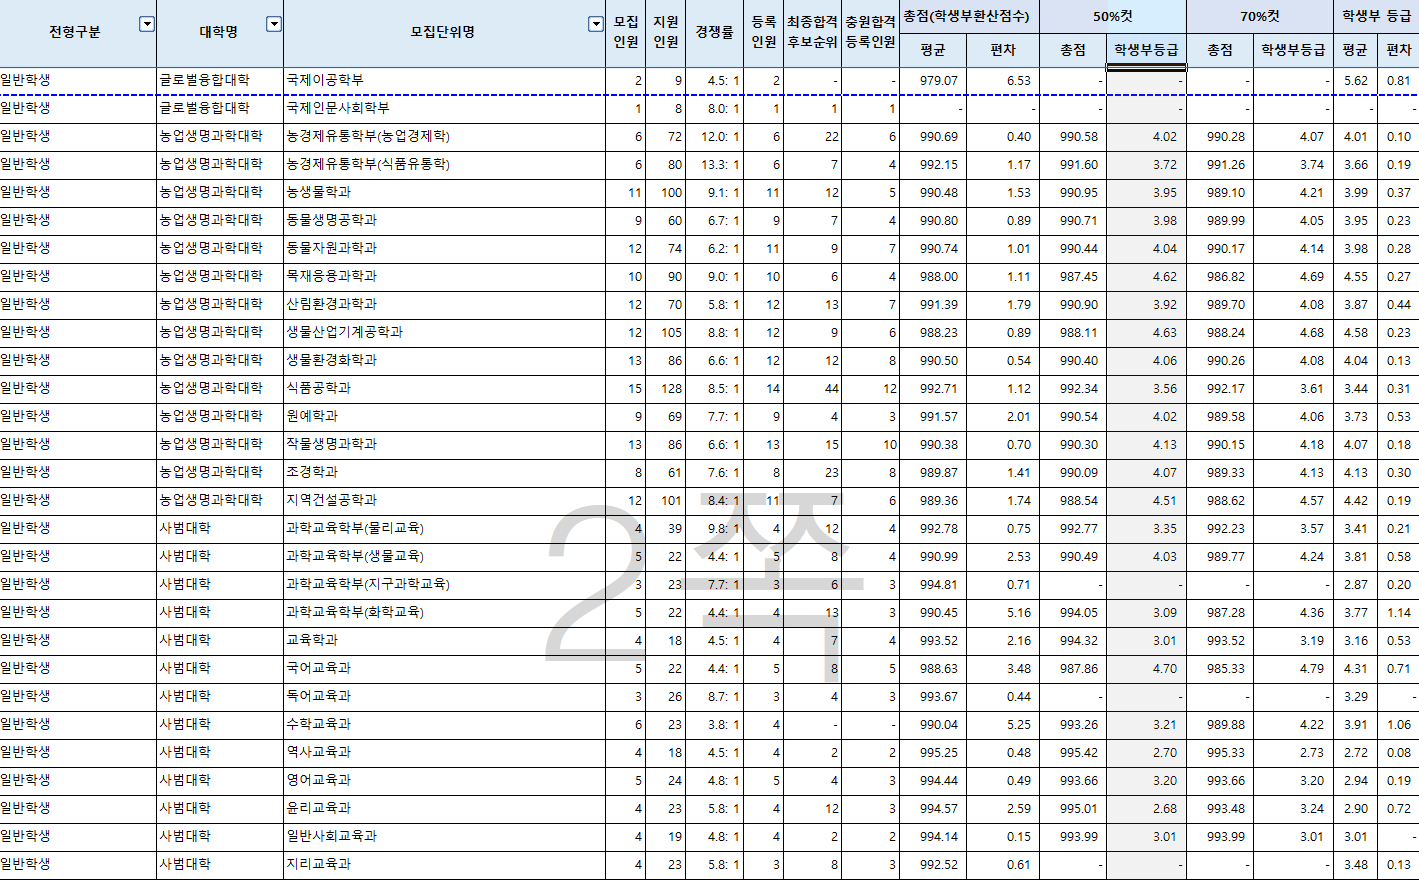Open the 전형구분 filter dropdown
This screenshot has height=880, width=1419.
[x=147, y=24]
